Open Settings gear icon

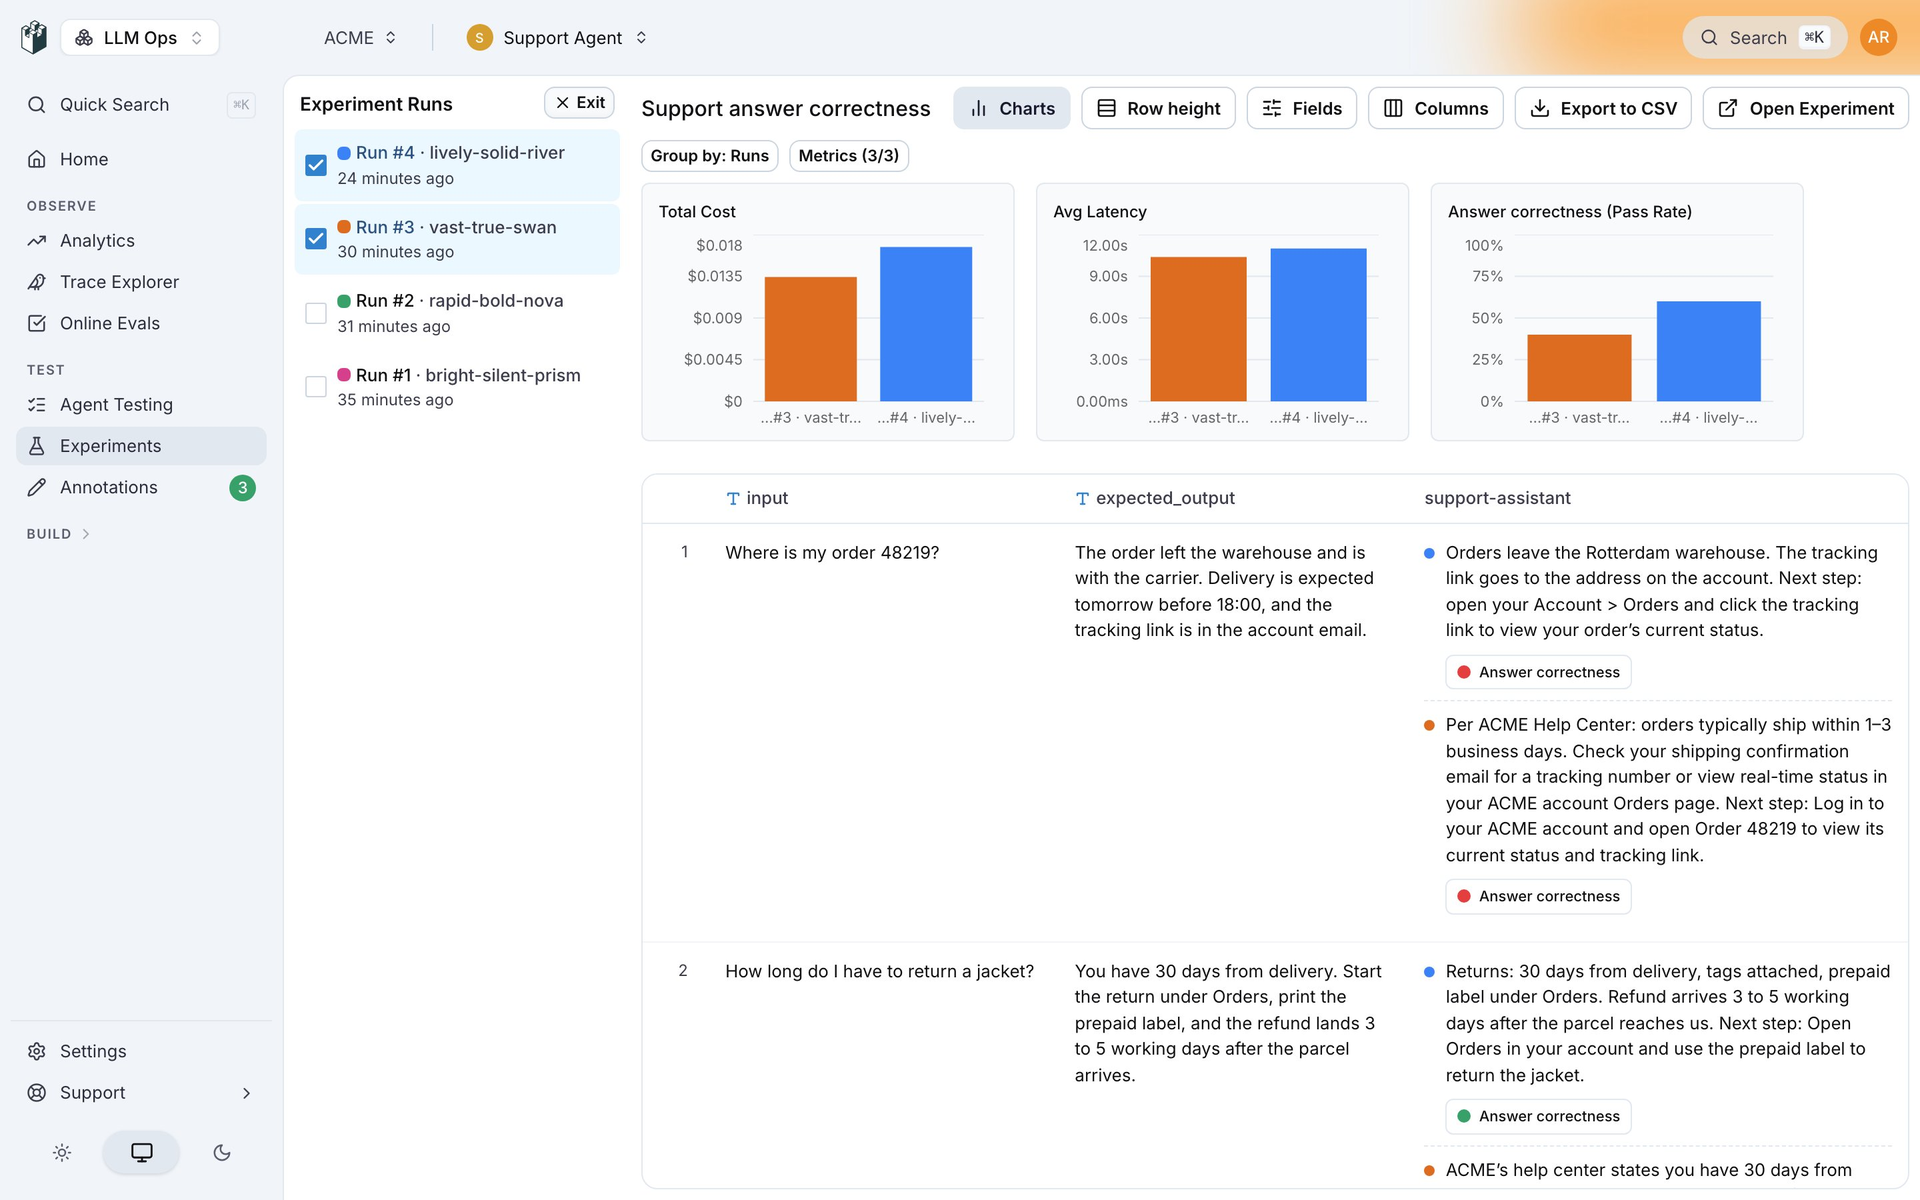[37, 1051]
